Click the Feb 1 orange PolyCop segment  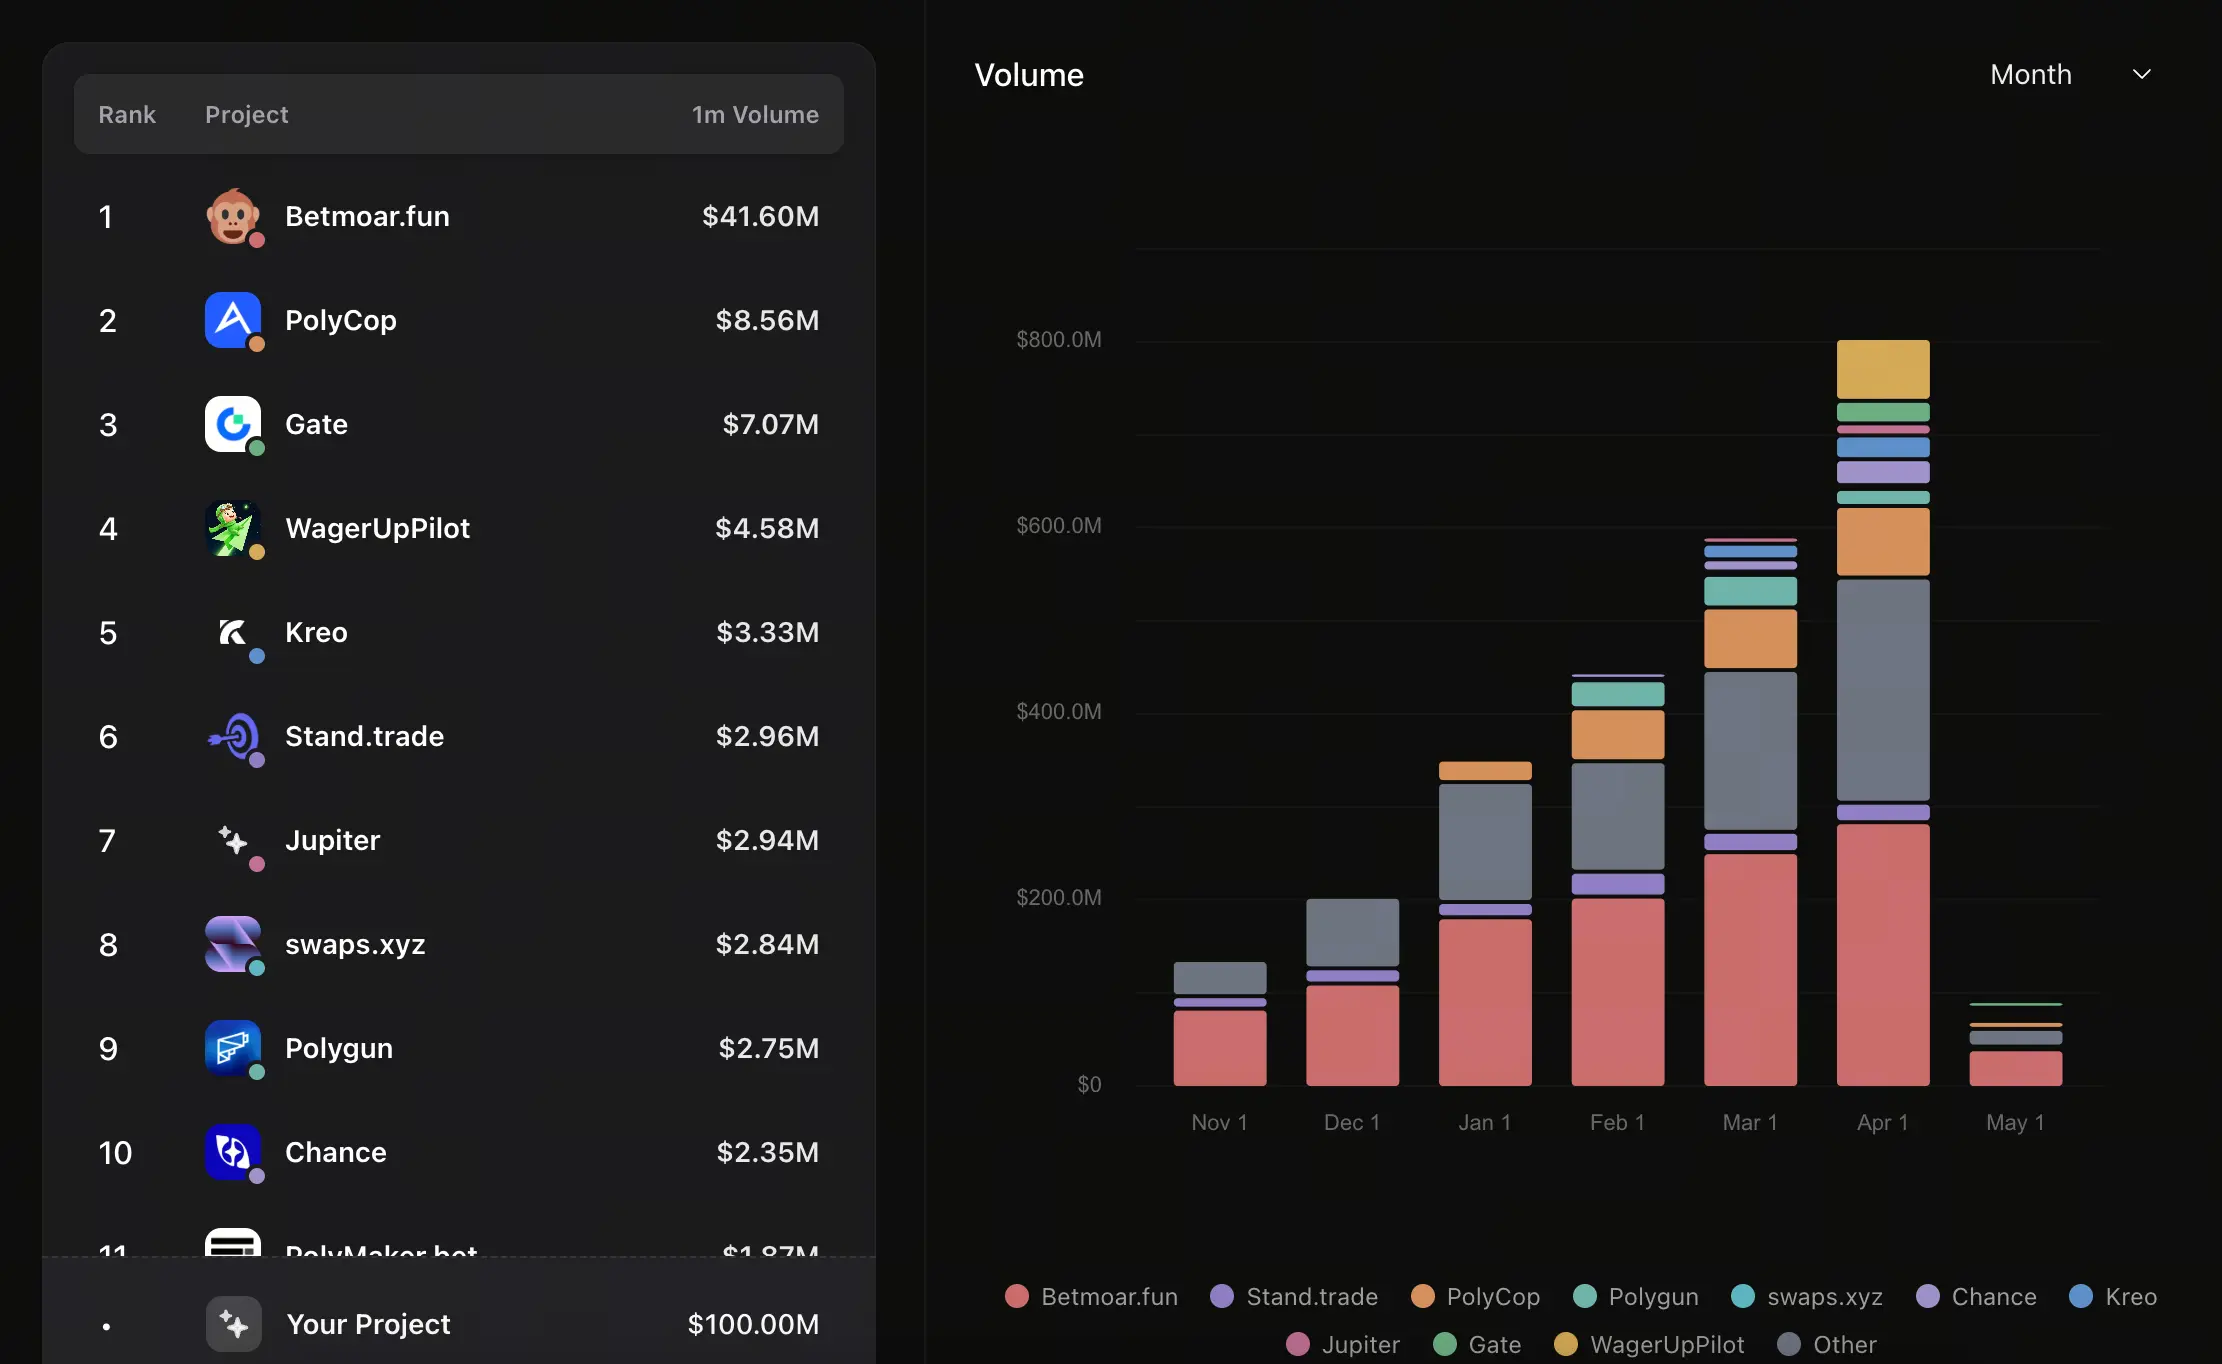(1618, 734)
